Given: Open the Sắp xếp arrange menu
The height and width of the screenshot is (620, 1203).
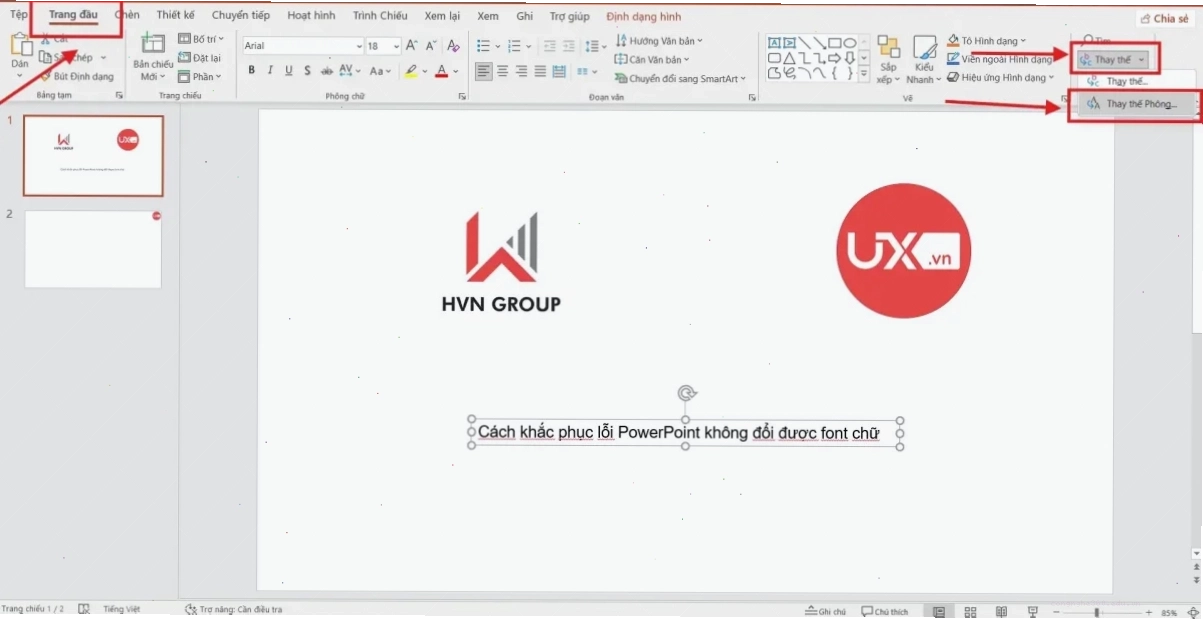Looking at the screenshot, I should click(888, 59).
